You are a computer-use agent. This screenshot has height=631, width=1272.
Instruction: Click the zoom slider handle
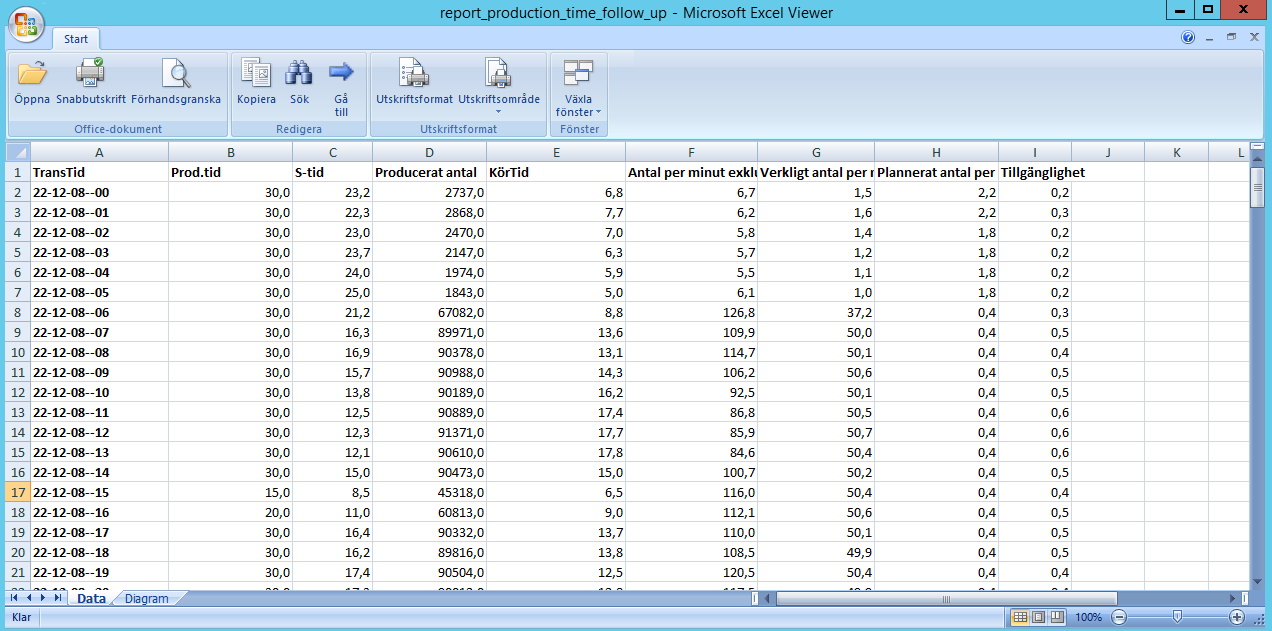(1178, 617)
